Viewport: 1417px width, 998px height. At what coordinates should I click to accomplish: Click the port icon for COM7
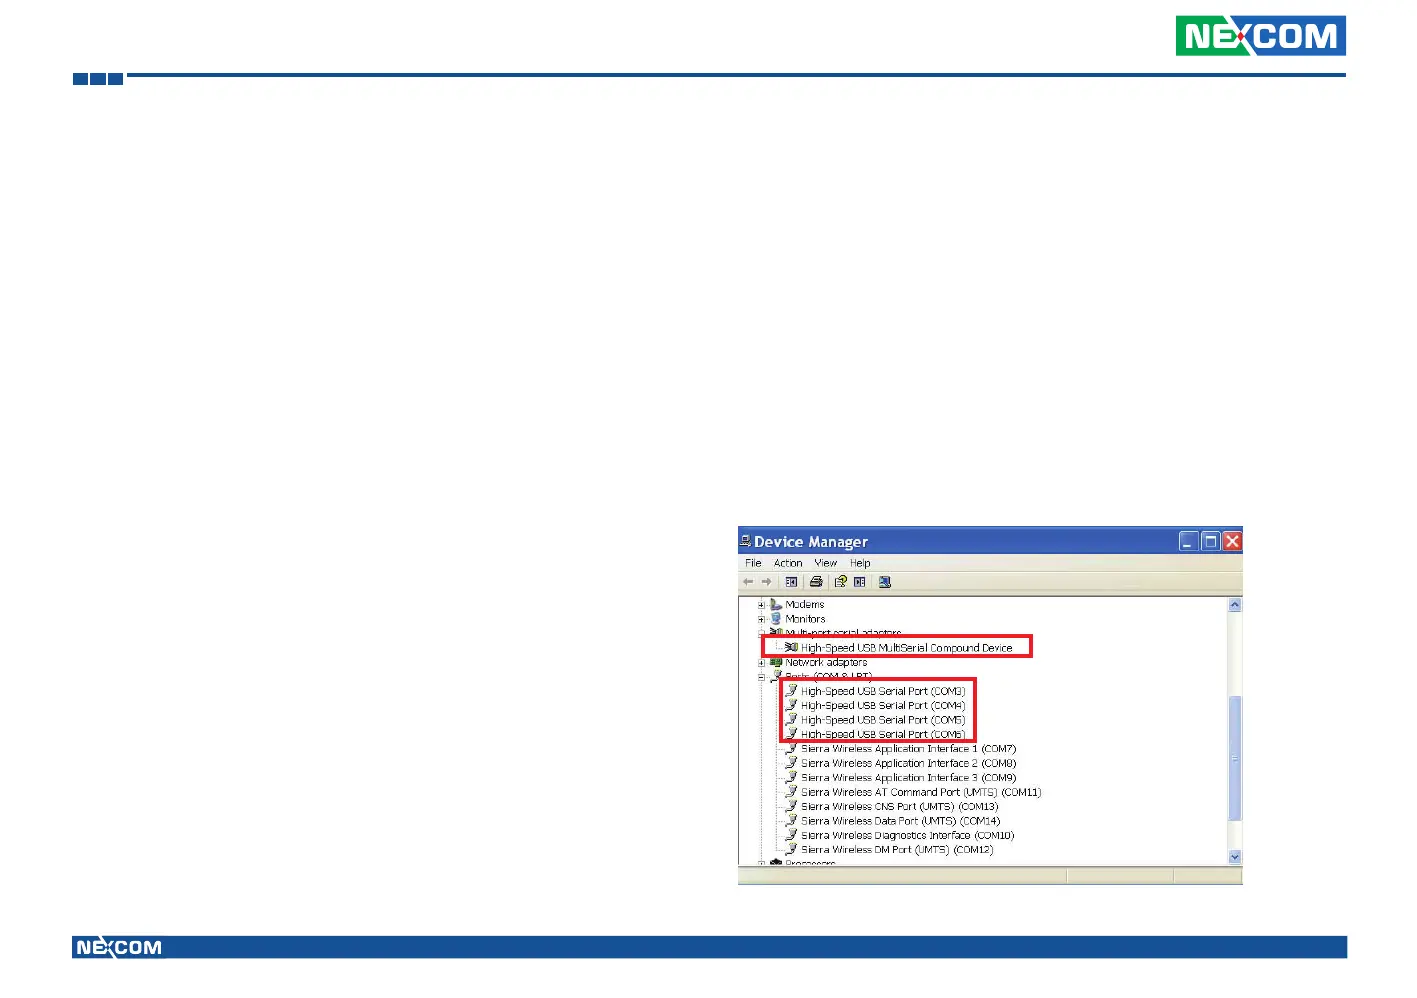[791, 748]
